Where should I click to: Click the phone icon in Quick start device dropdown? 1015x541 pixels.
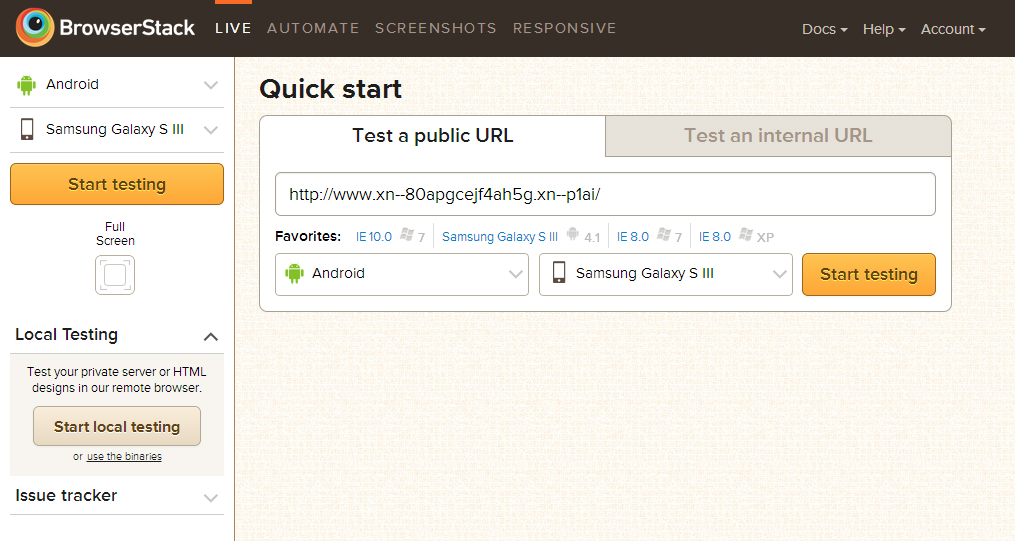coord(559,272)
